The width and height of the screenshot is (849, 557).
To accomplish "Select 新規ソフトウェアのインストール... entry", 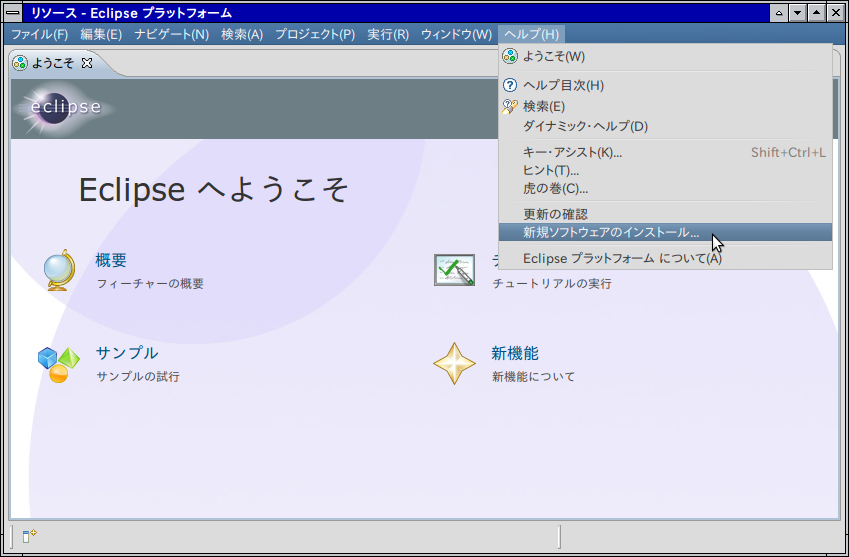I will coord(665,233).
